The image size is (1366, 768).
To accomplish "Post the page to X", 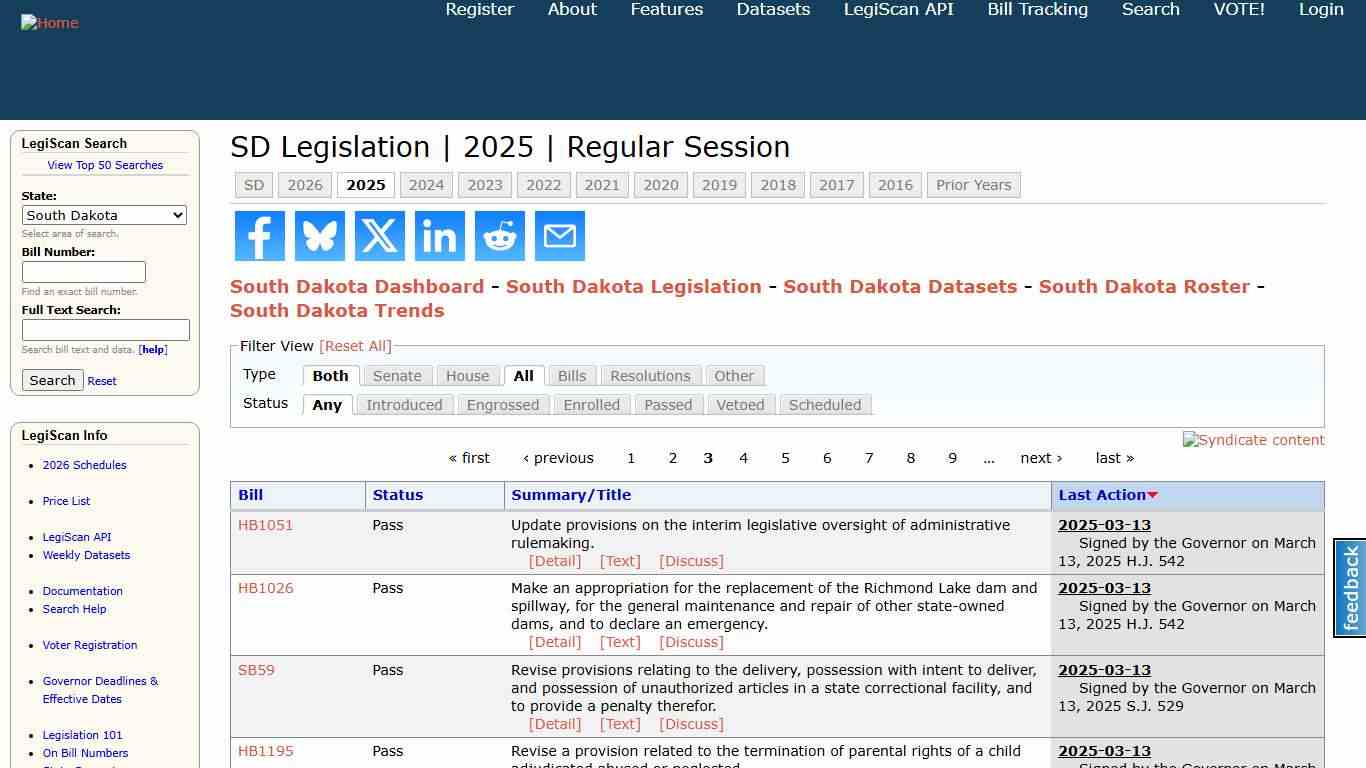I will pyautogui.click(x=379, y=236).
